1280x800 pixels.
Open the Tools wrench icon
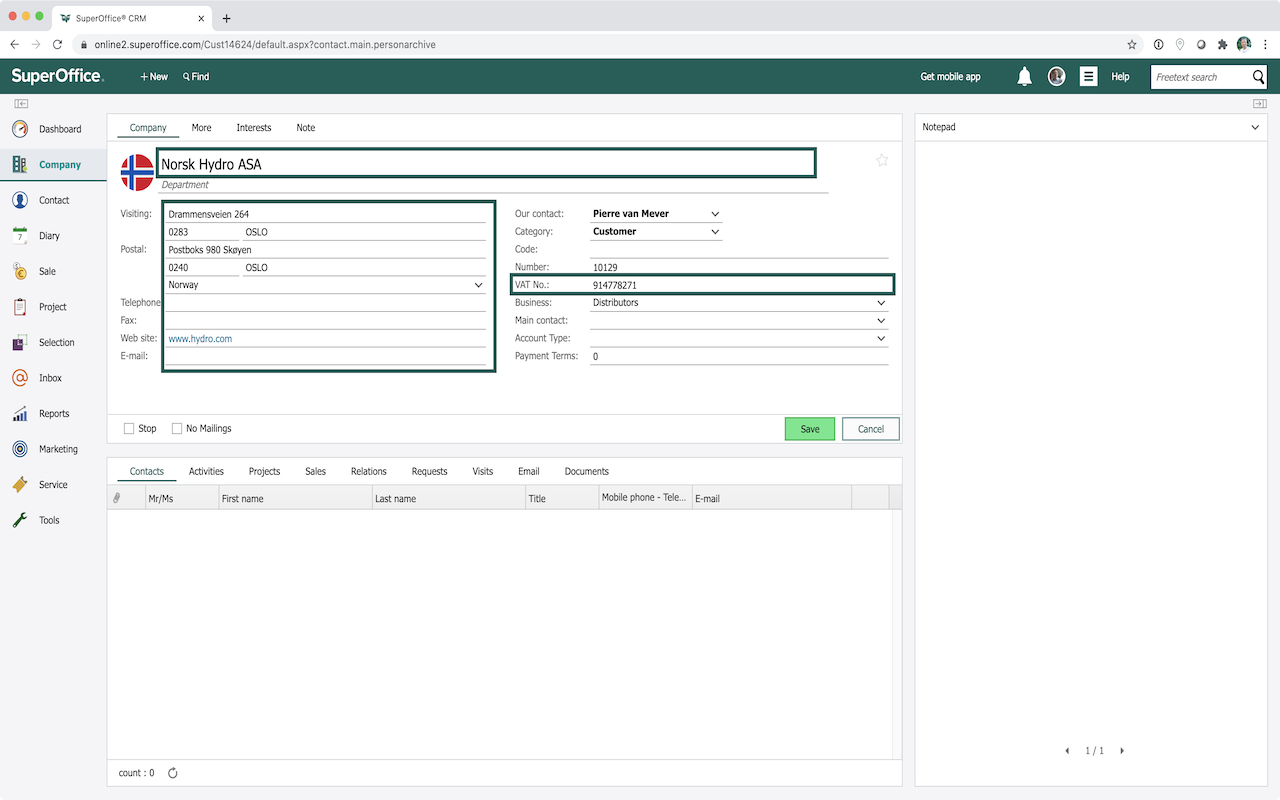tap(20, 520)
